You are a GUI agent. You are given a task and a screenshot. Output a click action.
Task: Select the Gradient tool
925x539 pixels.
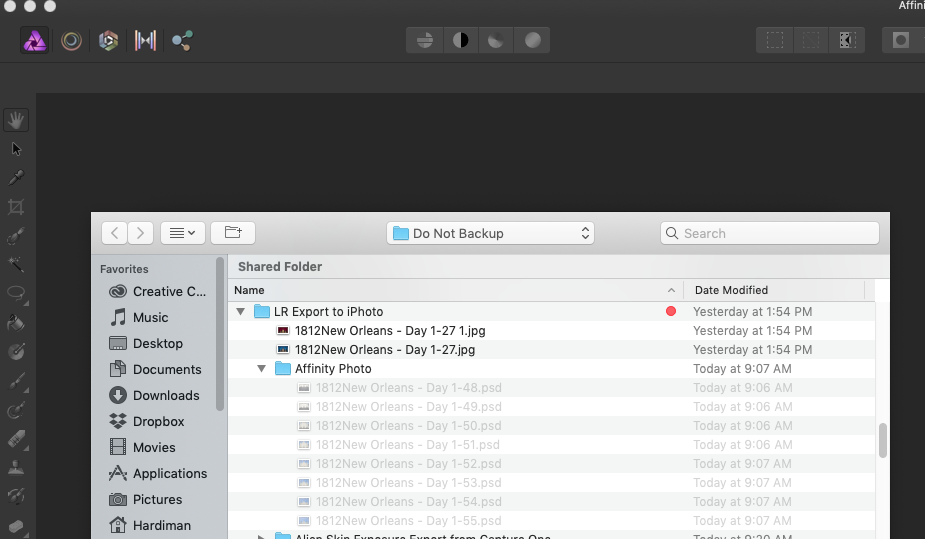(x=16, y=352)
